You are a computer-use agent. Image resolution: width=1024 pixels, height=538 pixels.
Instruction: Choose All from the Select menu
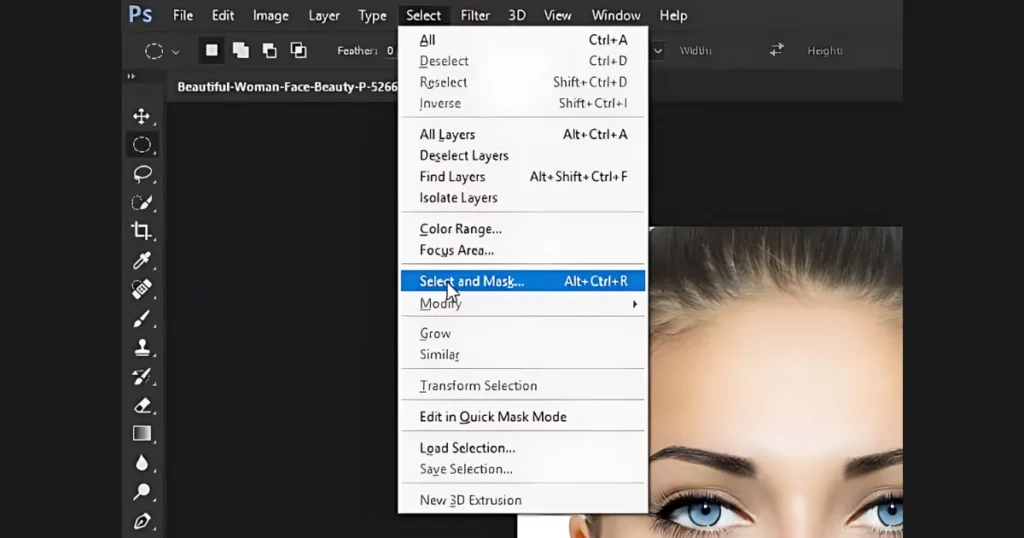(x=522, y=40)
